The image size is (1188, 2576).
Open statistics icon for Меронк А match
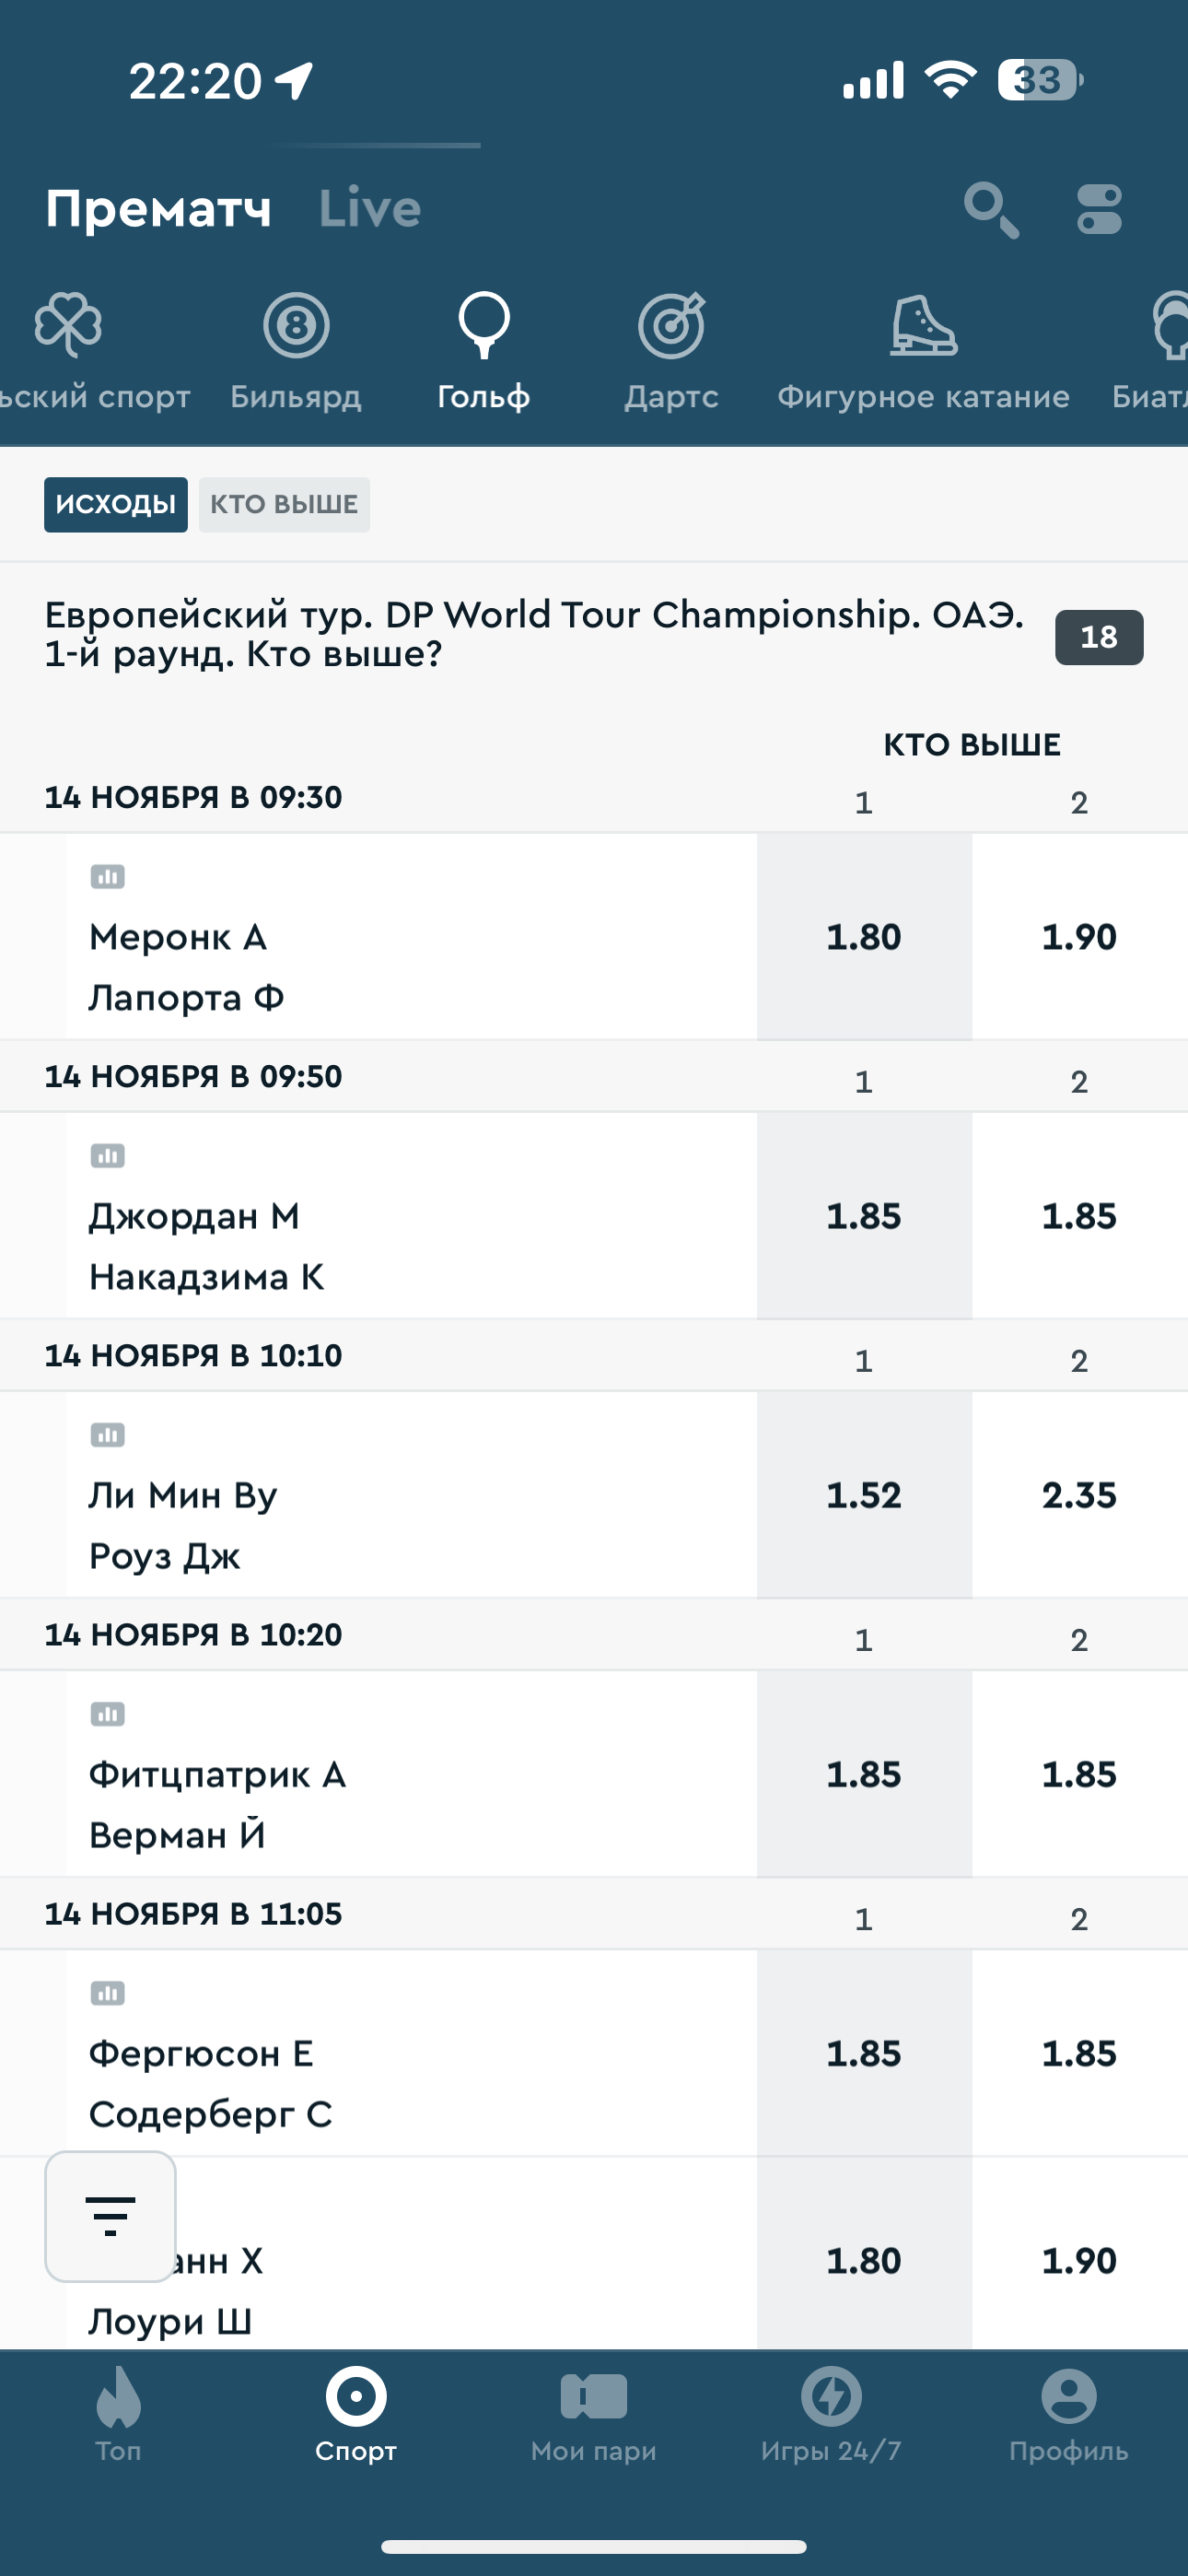click(108, 877)
